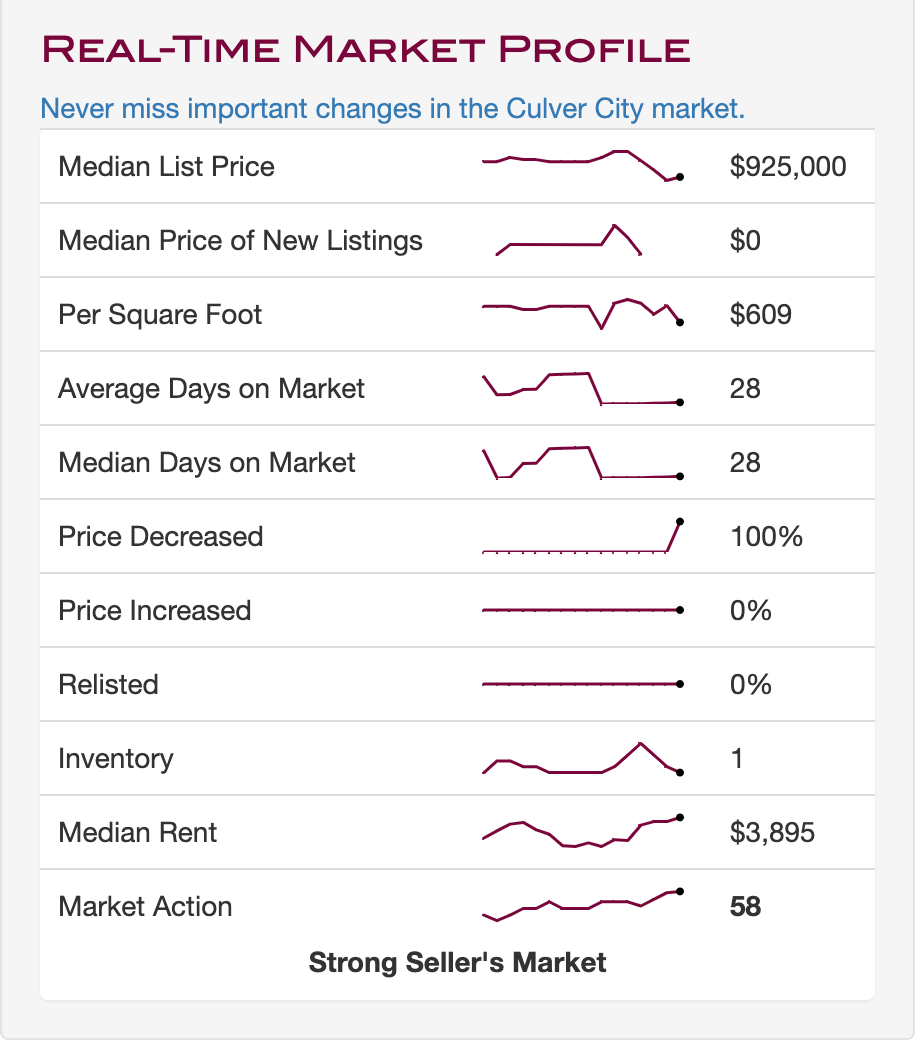Click the Culver City market link
924x1042 pixels.
tap(392, 108)
